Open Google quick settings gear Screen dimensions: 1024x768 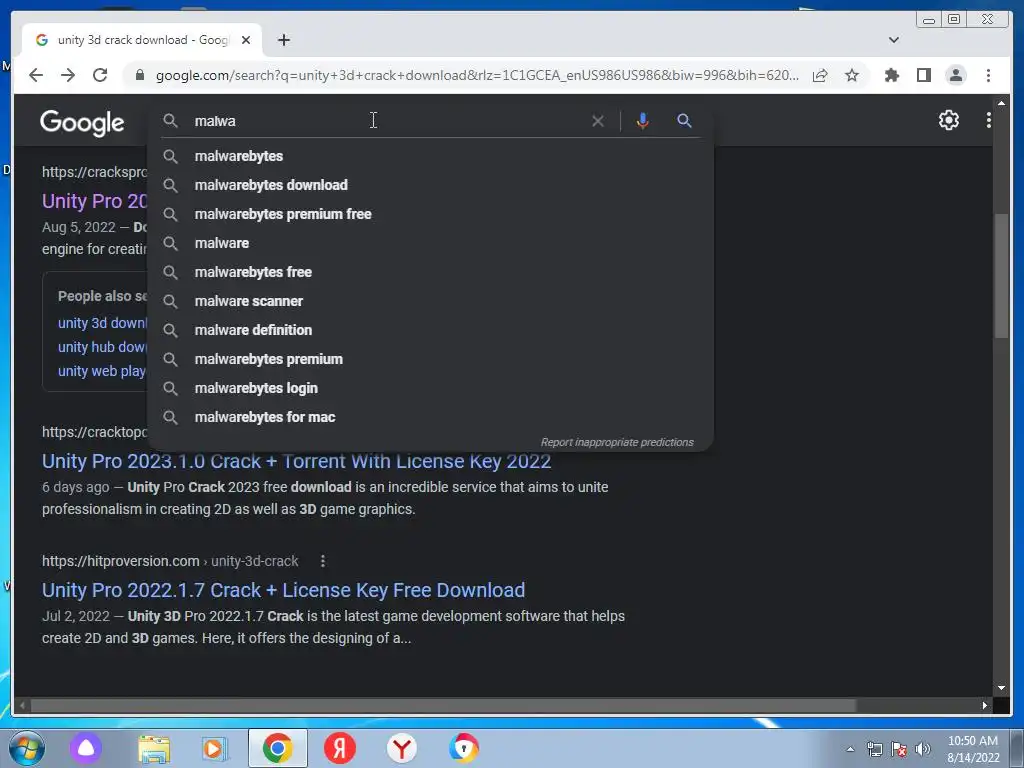tap(948, 120)
